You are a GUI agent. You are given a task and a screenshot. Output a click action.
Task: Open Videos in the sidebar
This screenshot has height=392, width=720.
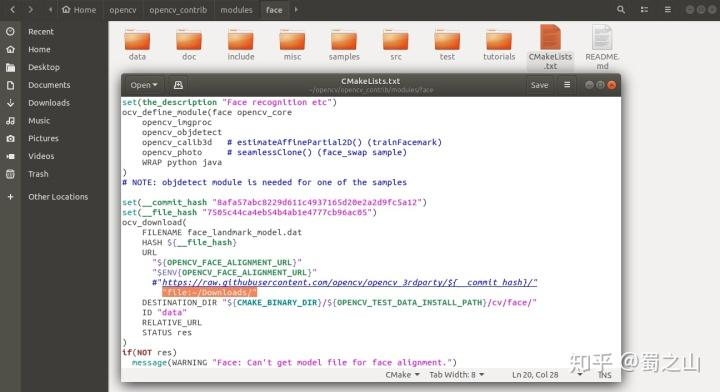pos(41,157)
